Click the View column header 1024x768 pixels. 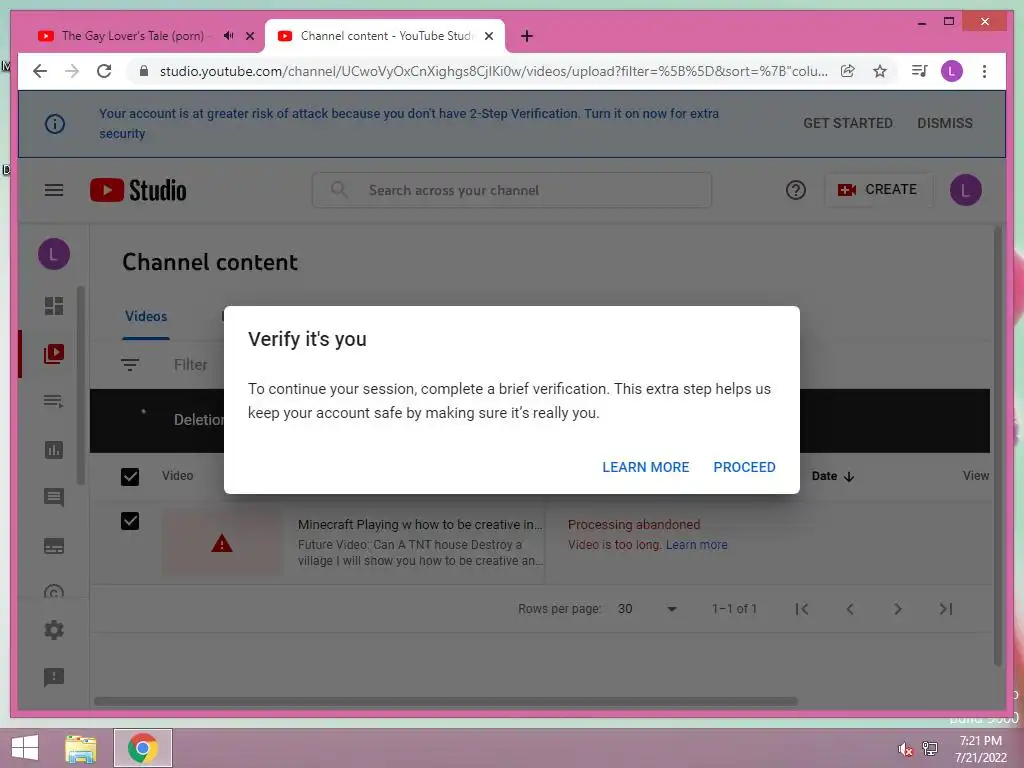[x=976, y=476]
